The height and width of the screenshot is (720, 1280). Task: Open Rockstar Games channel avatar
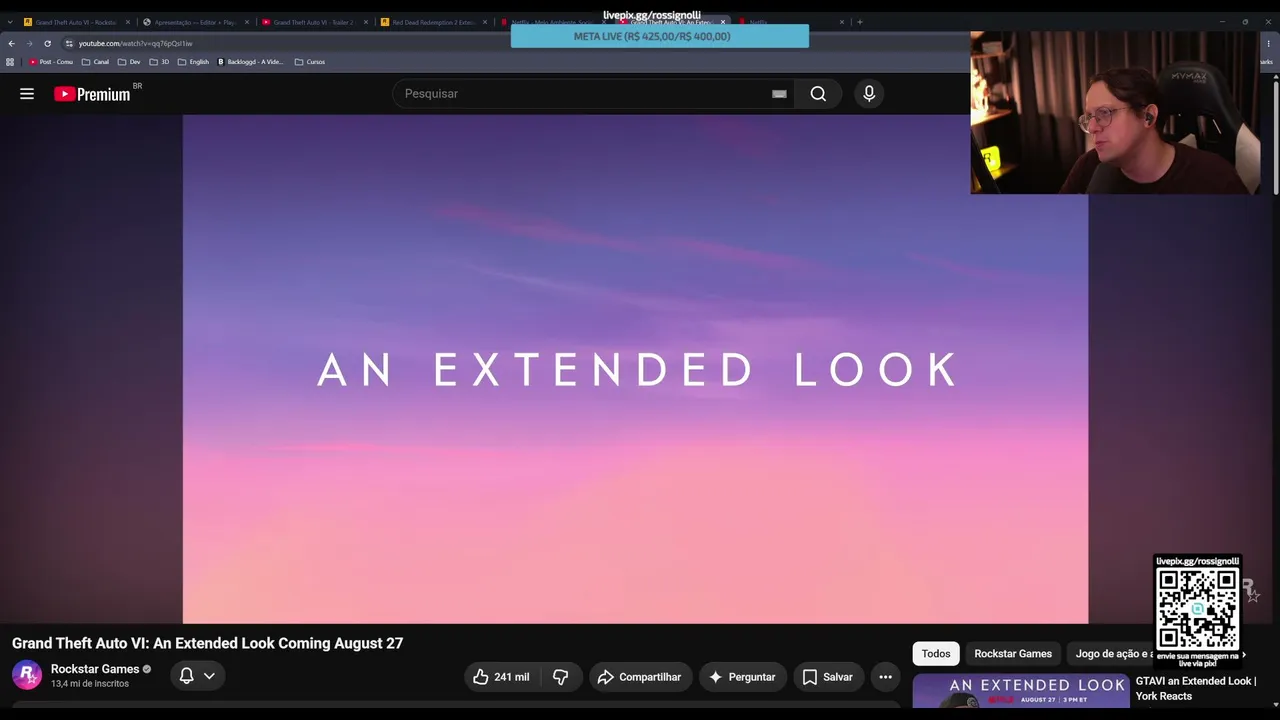pos(27,675)
